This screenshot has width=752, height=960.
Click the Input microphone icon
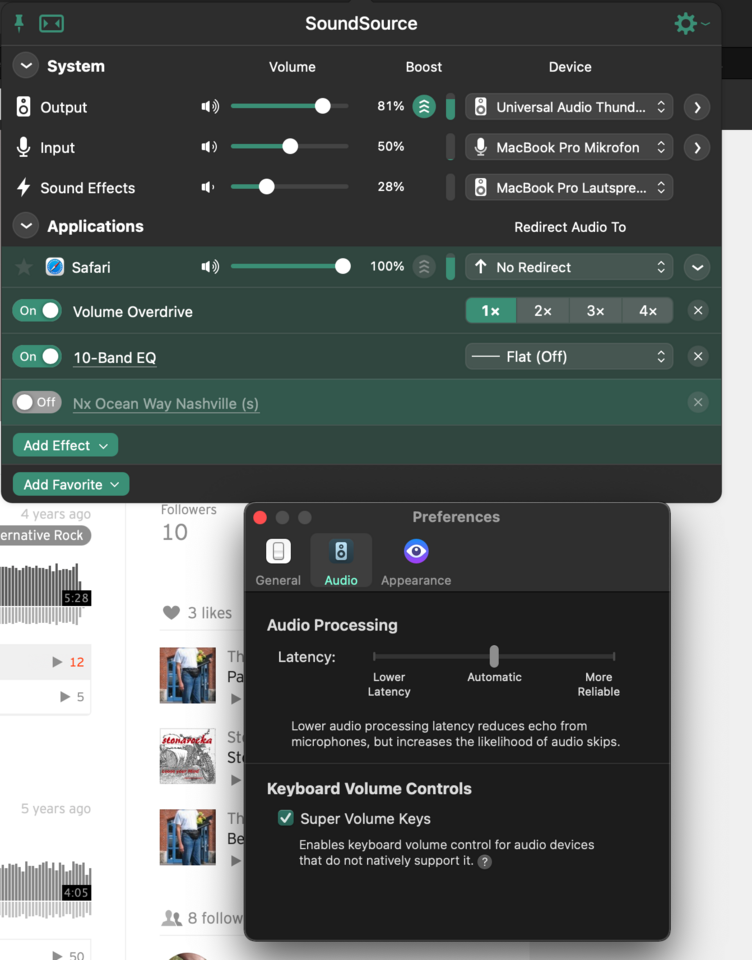coord(23,147)
